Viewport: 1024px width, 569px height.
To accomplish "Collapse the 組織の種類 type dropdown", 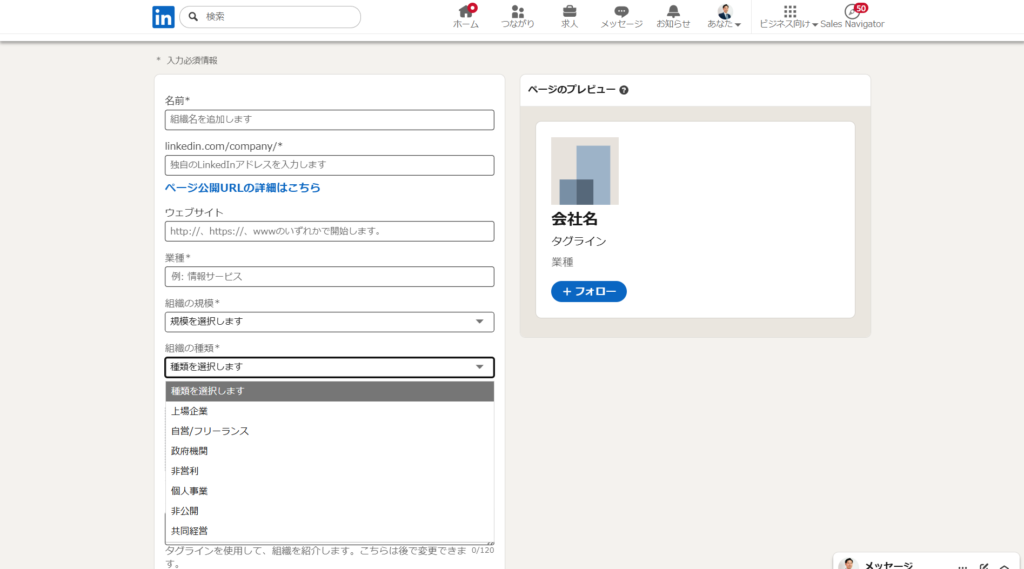I will (329, 367).
